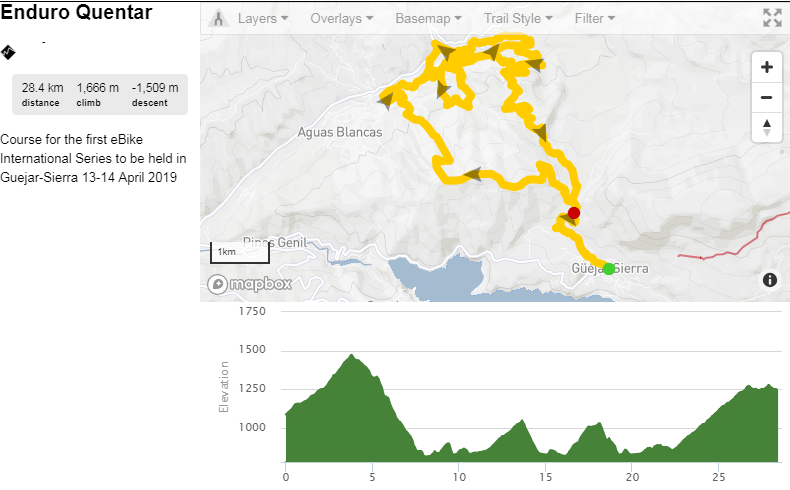This screenshot has width=790, height=490.
Task: Open the Layers dropdown
Action: (x=263, y=19)
